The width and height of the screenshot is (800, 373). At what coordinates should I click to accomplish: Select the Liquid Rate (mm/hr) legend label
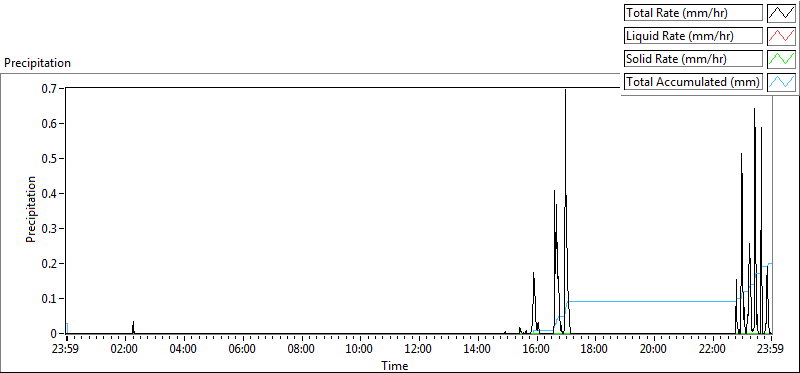(x=694, y=36)
